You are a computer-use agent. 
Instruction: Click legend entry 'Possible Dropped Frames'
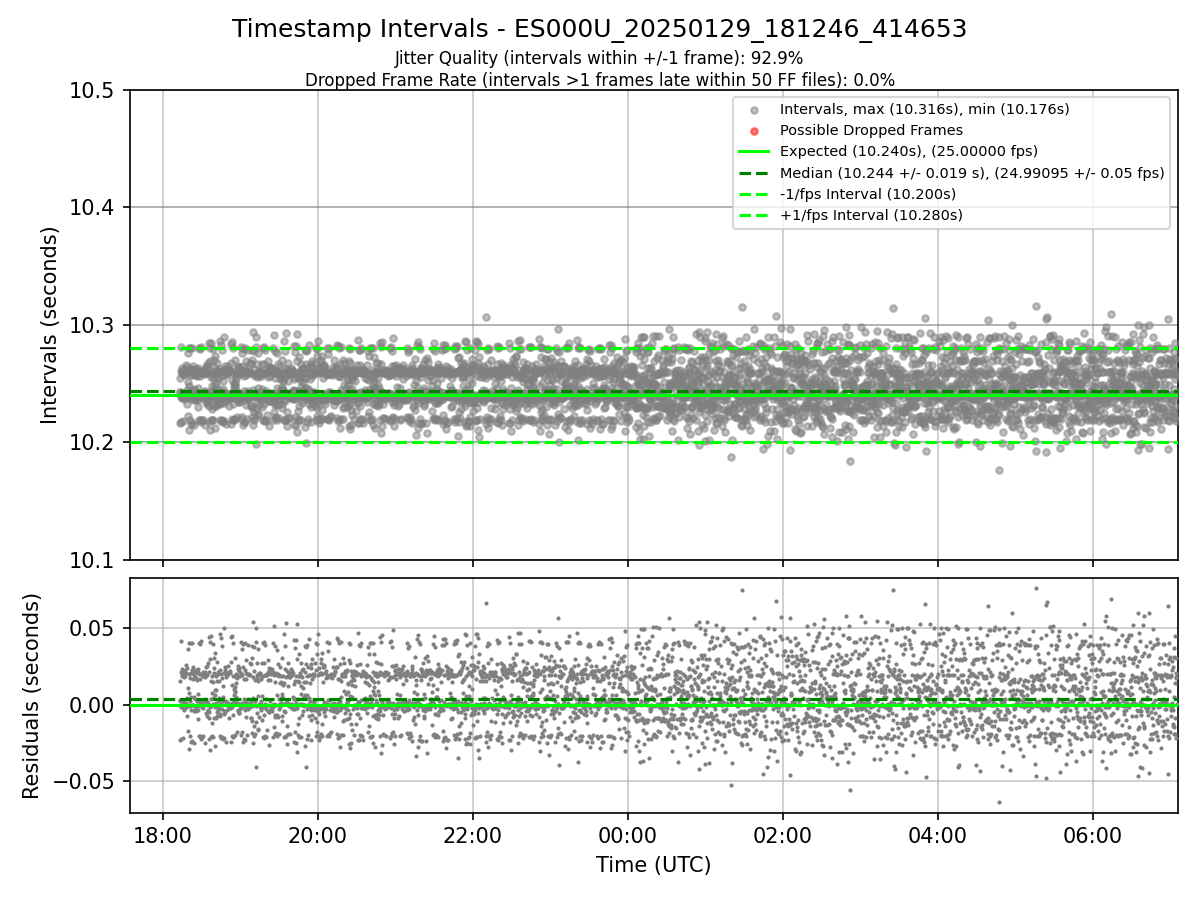(x=871, y=130)
